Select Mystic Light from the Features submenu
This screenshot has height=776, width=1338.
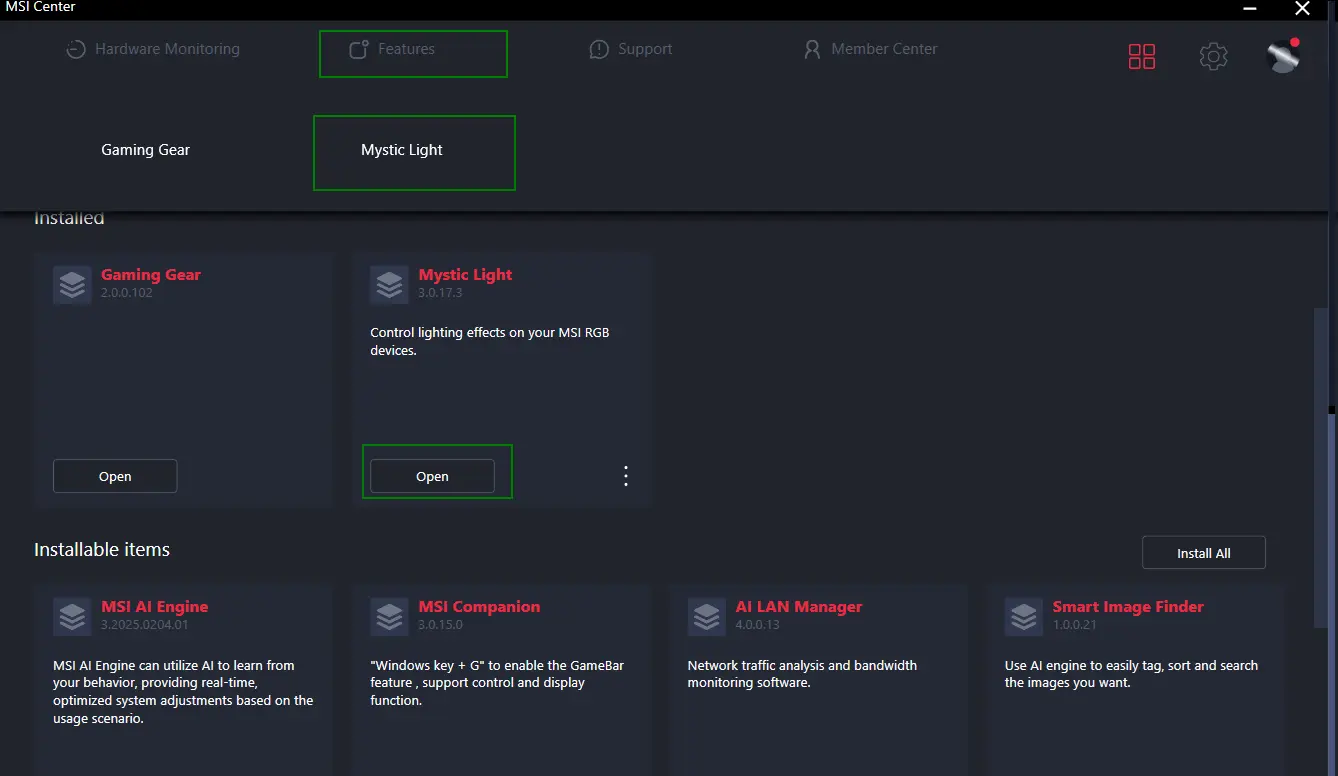click(402, 150)
